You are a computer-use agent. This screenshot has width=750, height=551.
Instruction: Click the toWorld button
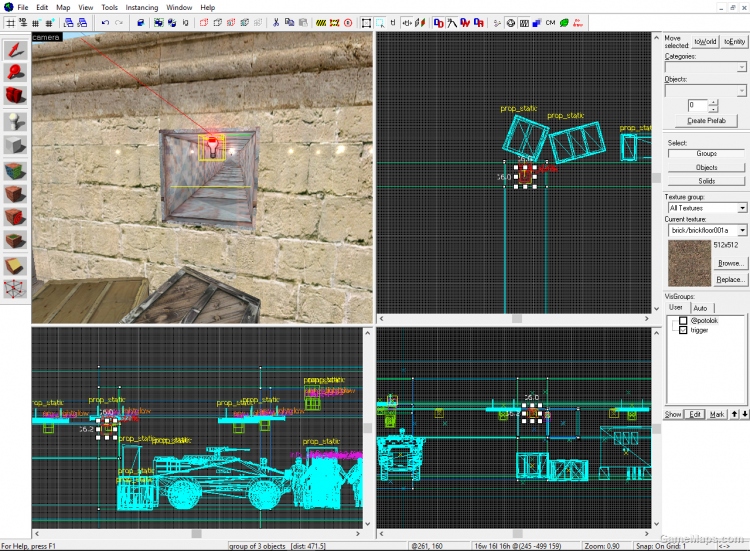click(705, 42)
